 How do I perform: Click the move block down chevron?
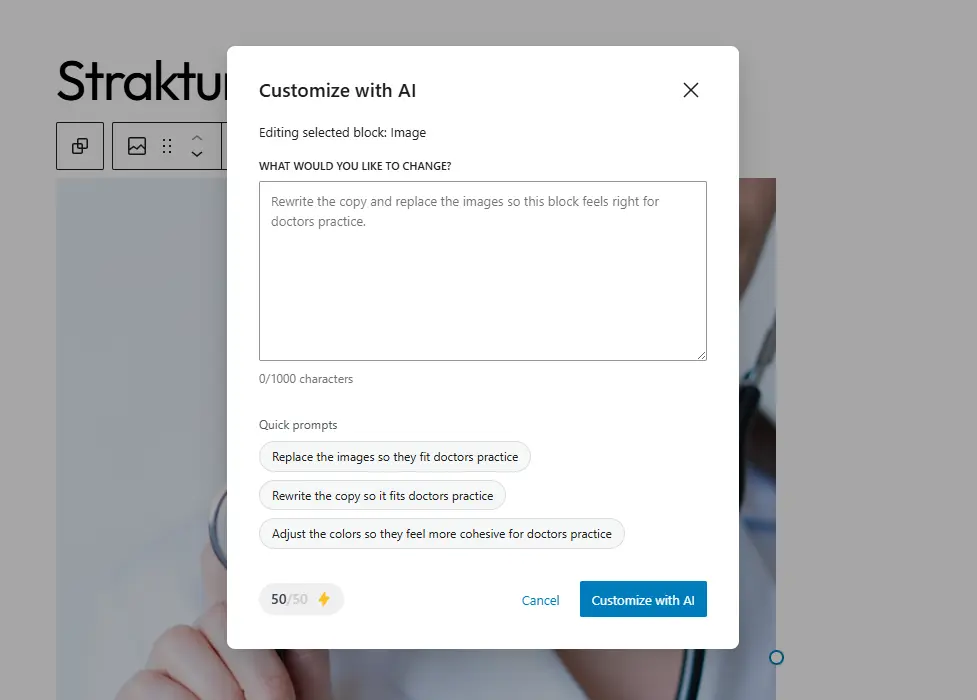point(197,155)
